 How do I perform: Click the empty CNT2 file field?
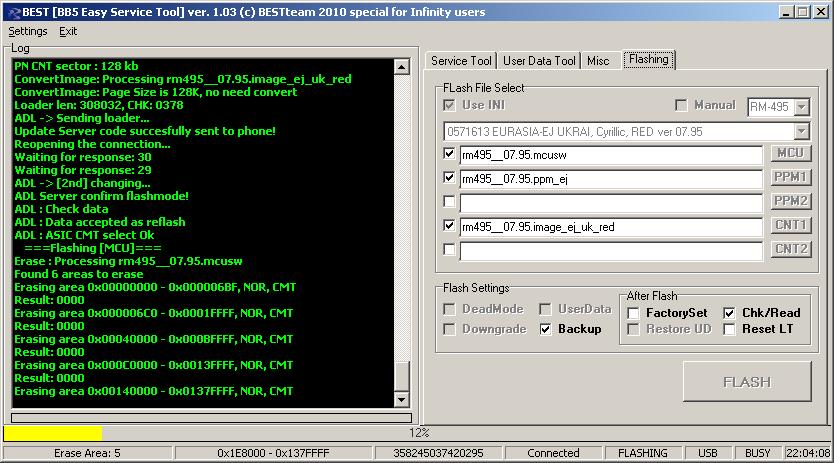pyautogui.click(x=611, y=251)
